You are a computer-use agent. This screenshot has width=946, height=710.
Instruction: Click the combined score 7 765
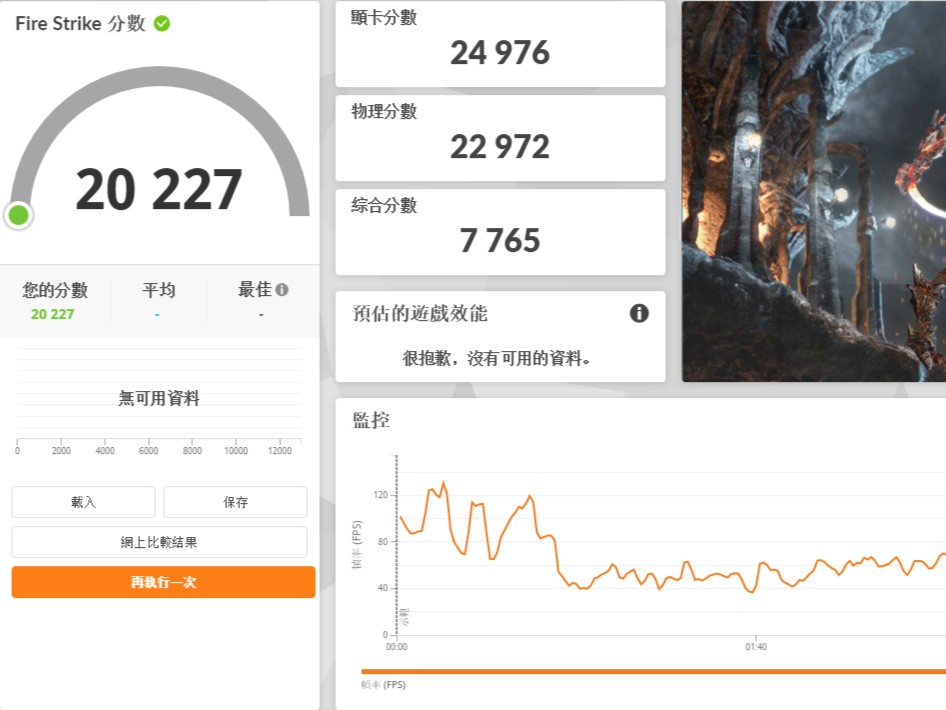[500, 241]
